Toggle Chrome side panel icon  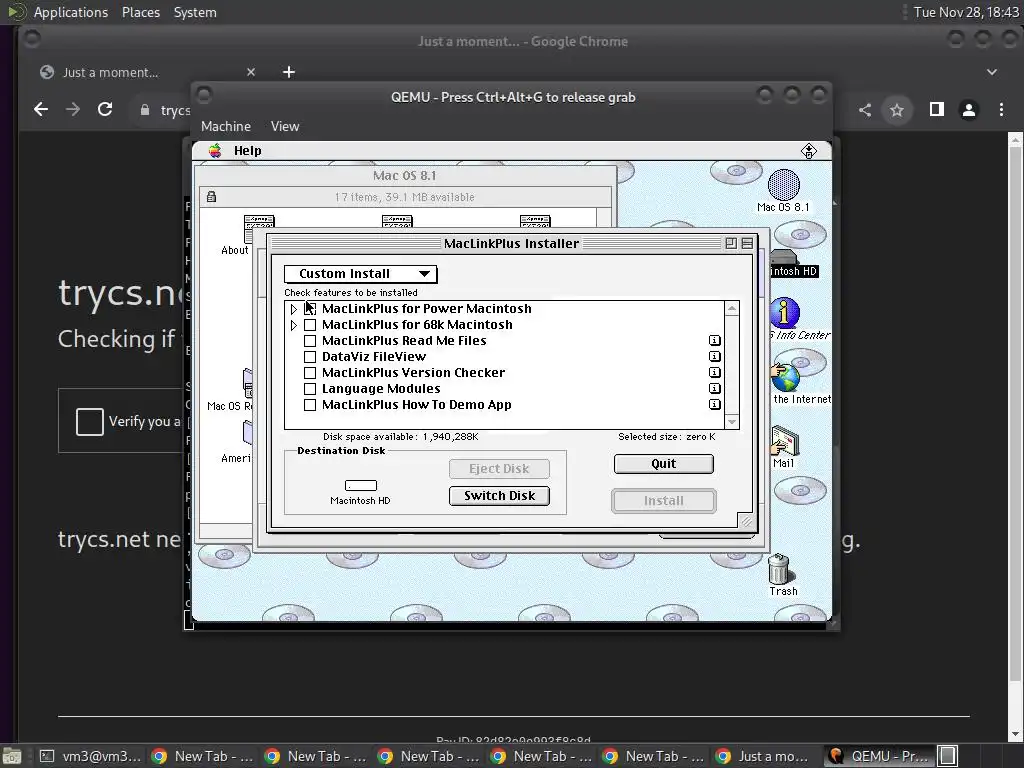(x=936, y=110)
